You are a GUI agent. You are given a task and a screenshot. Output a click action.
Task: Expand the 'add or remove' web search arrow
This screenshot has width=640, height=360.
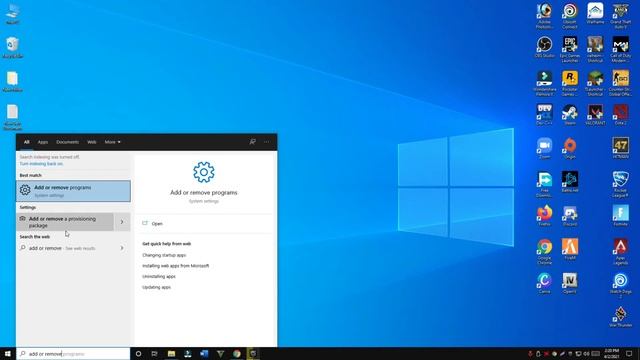122,248
